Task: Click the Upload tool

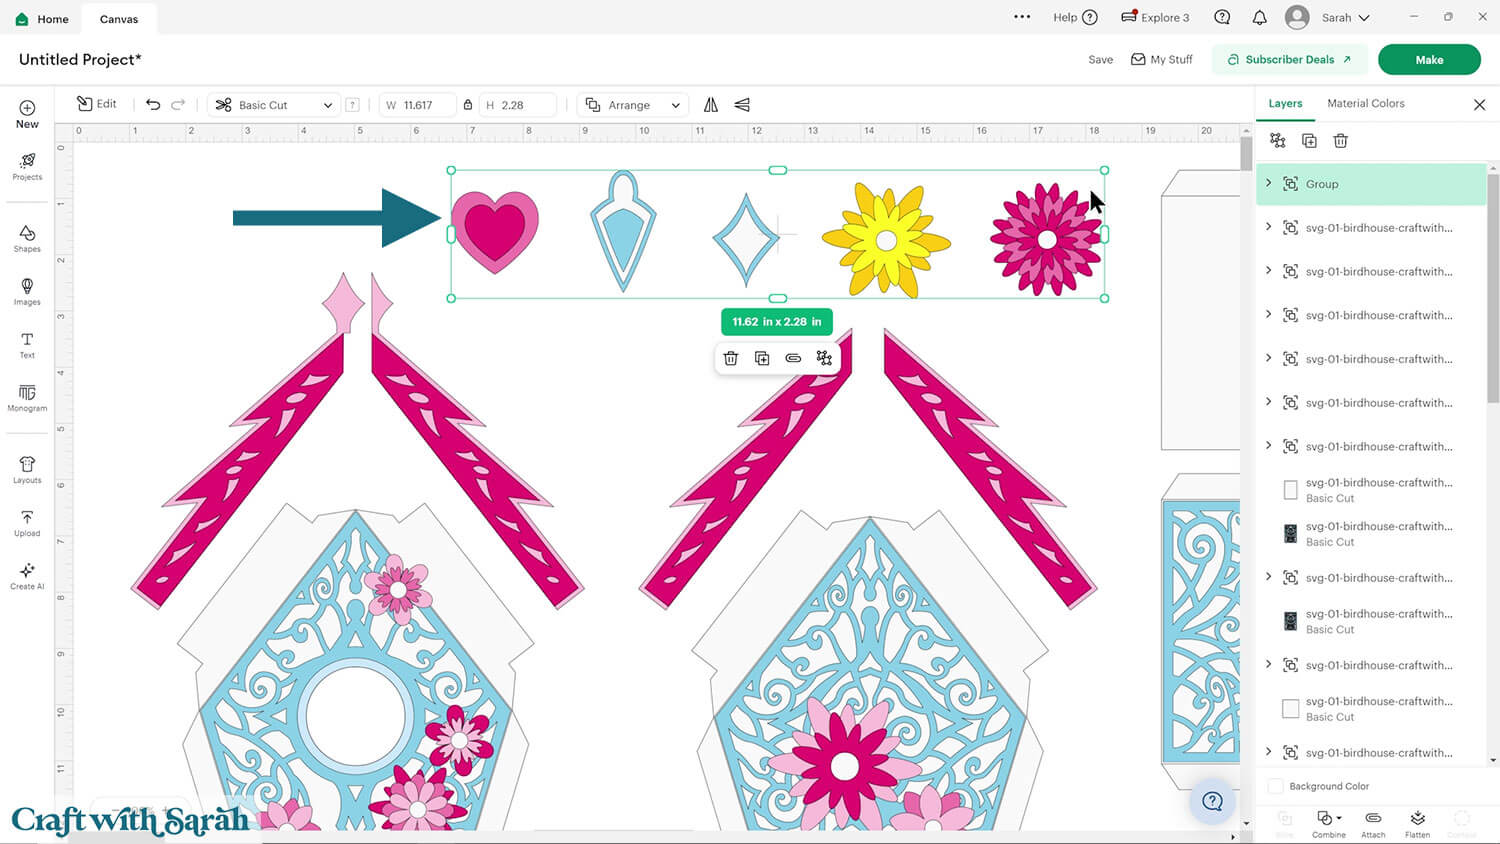Action: click(x=27, y=523)
